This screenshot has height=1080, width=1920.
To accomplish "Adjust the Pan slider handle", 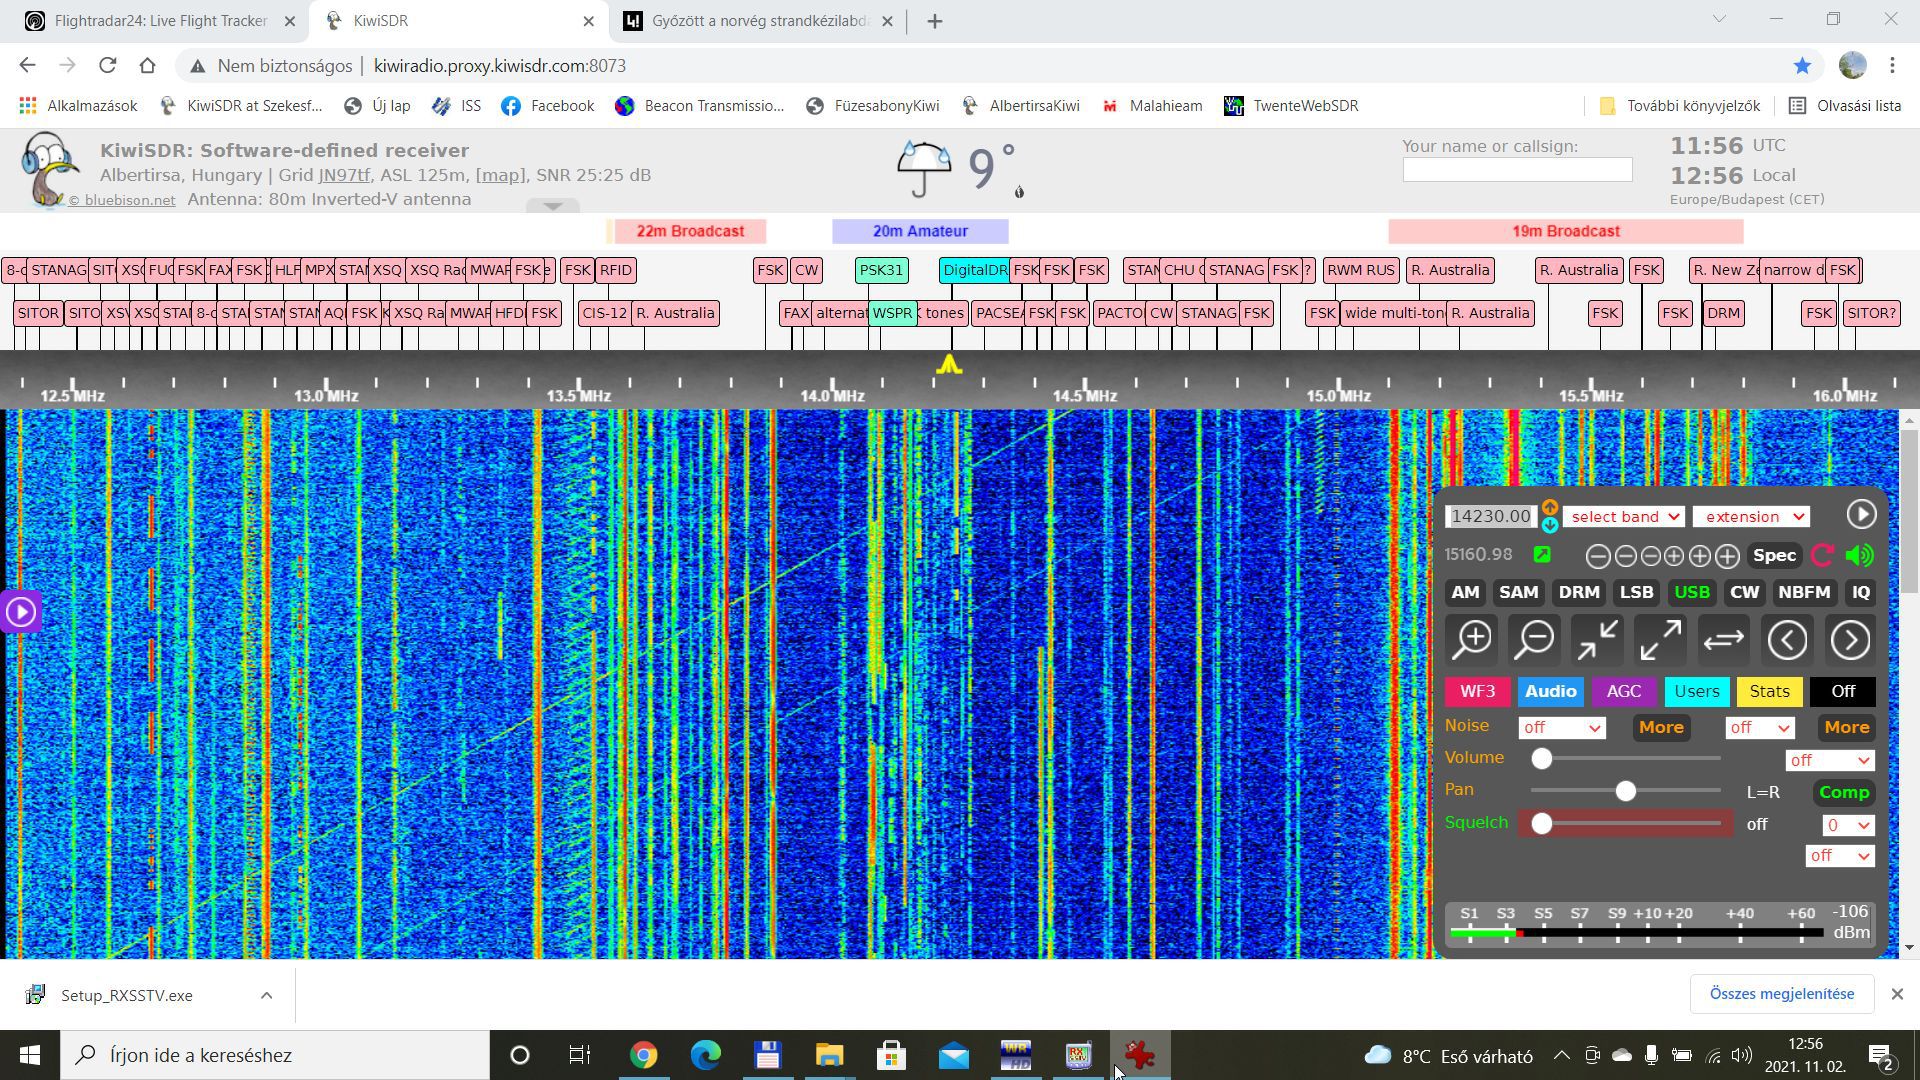I will click(x=1626, y=791).
